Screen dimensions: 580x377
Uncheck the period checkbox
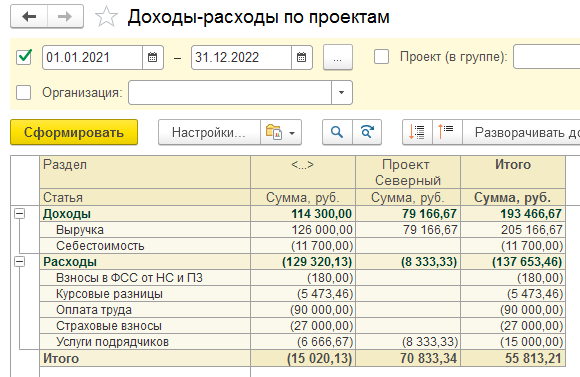24,57
